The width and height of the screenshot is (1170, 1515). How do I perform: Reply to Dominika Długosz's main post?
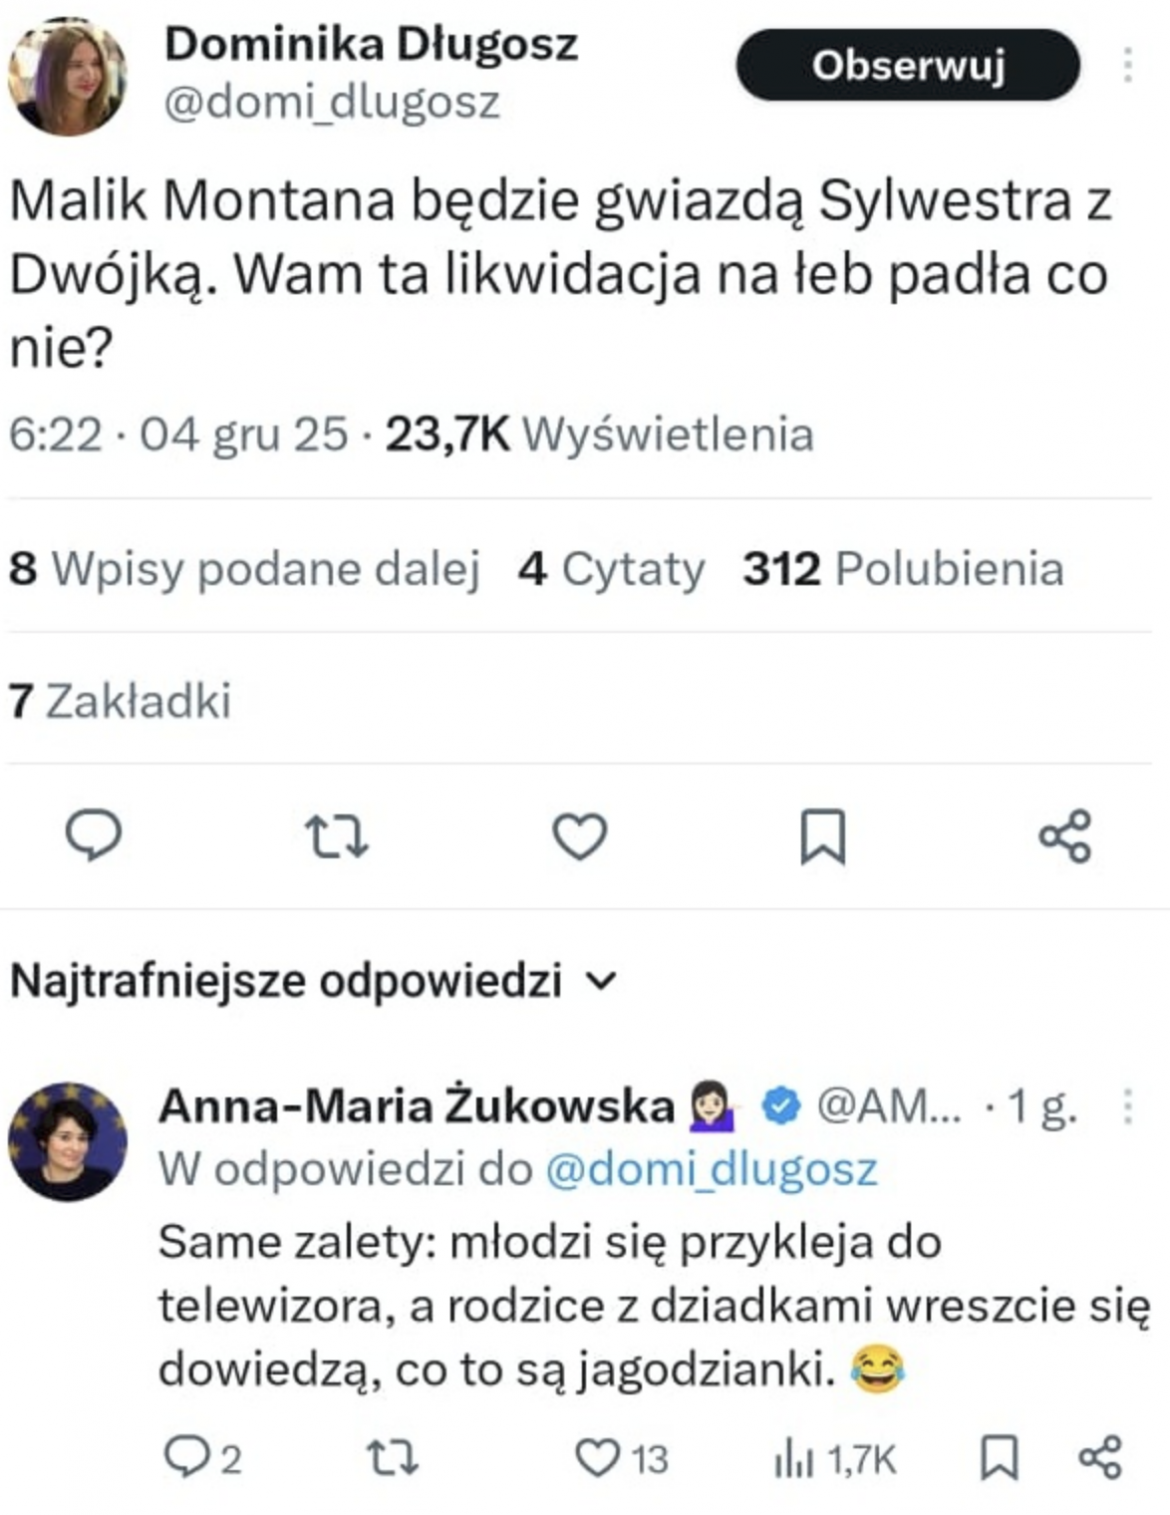[93, 836]
